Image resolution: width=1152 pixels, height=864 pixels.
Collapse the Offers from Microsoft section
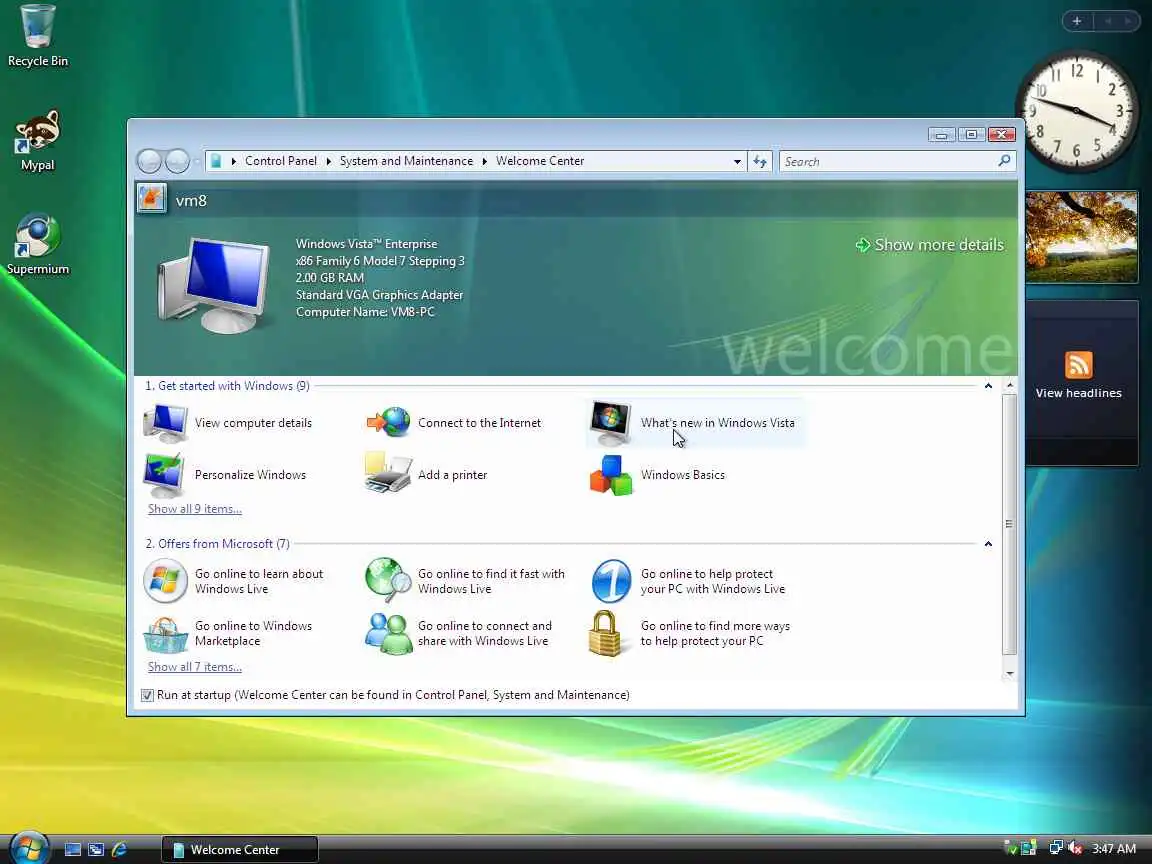(x=988, y=544)
